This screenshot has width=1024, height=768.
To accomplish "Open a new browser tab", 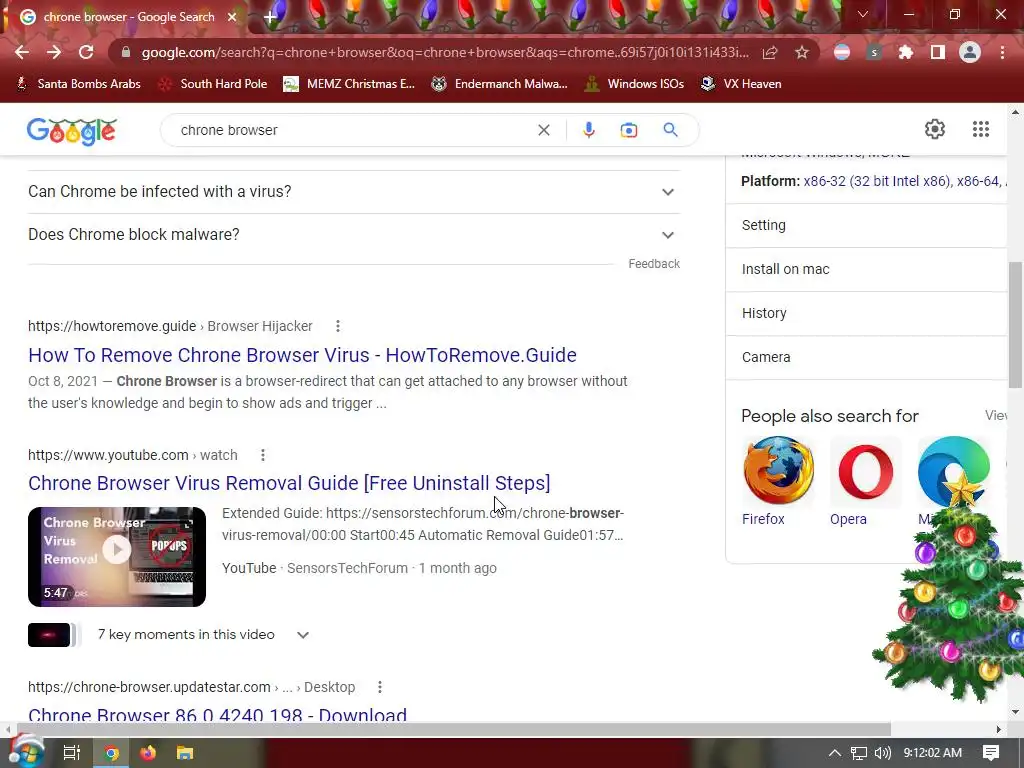I will pos(270,17).
